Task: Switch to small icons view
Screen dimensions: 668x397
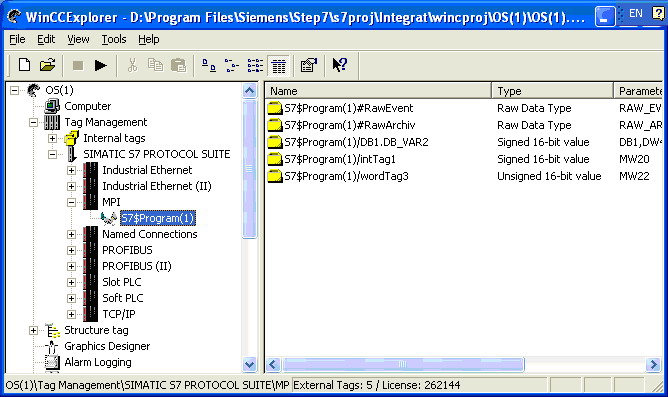Action: tap(232, 66)
